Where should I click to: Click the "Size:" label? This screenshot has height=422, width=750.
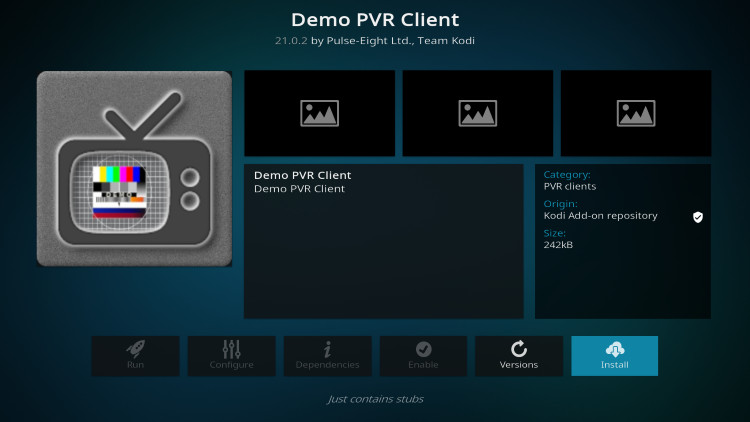tap(554, 233)
